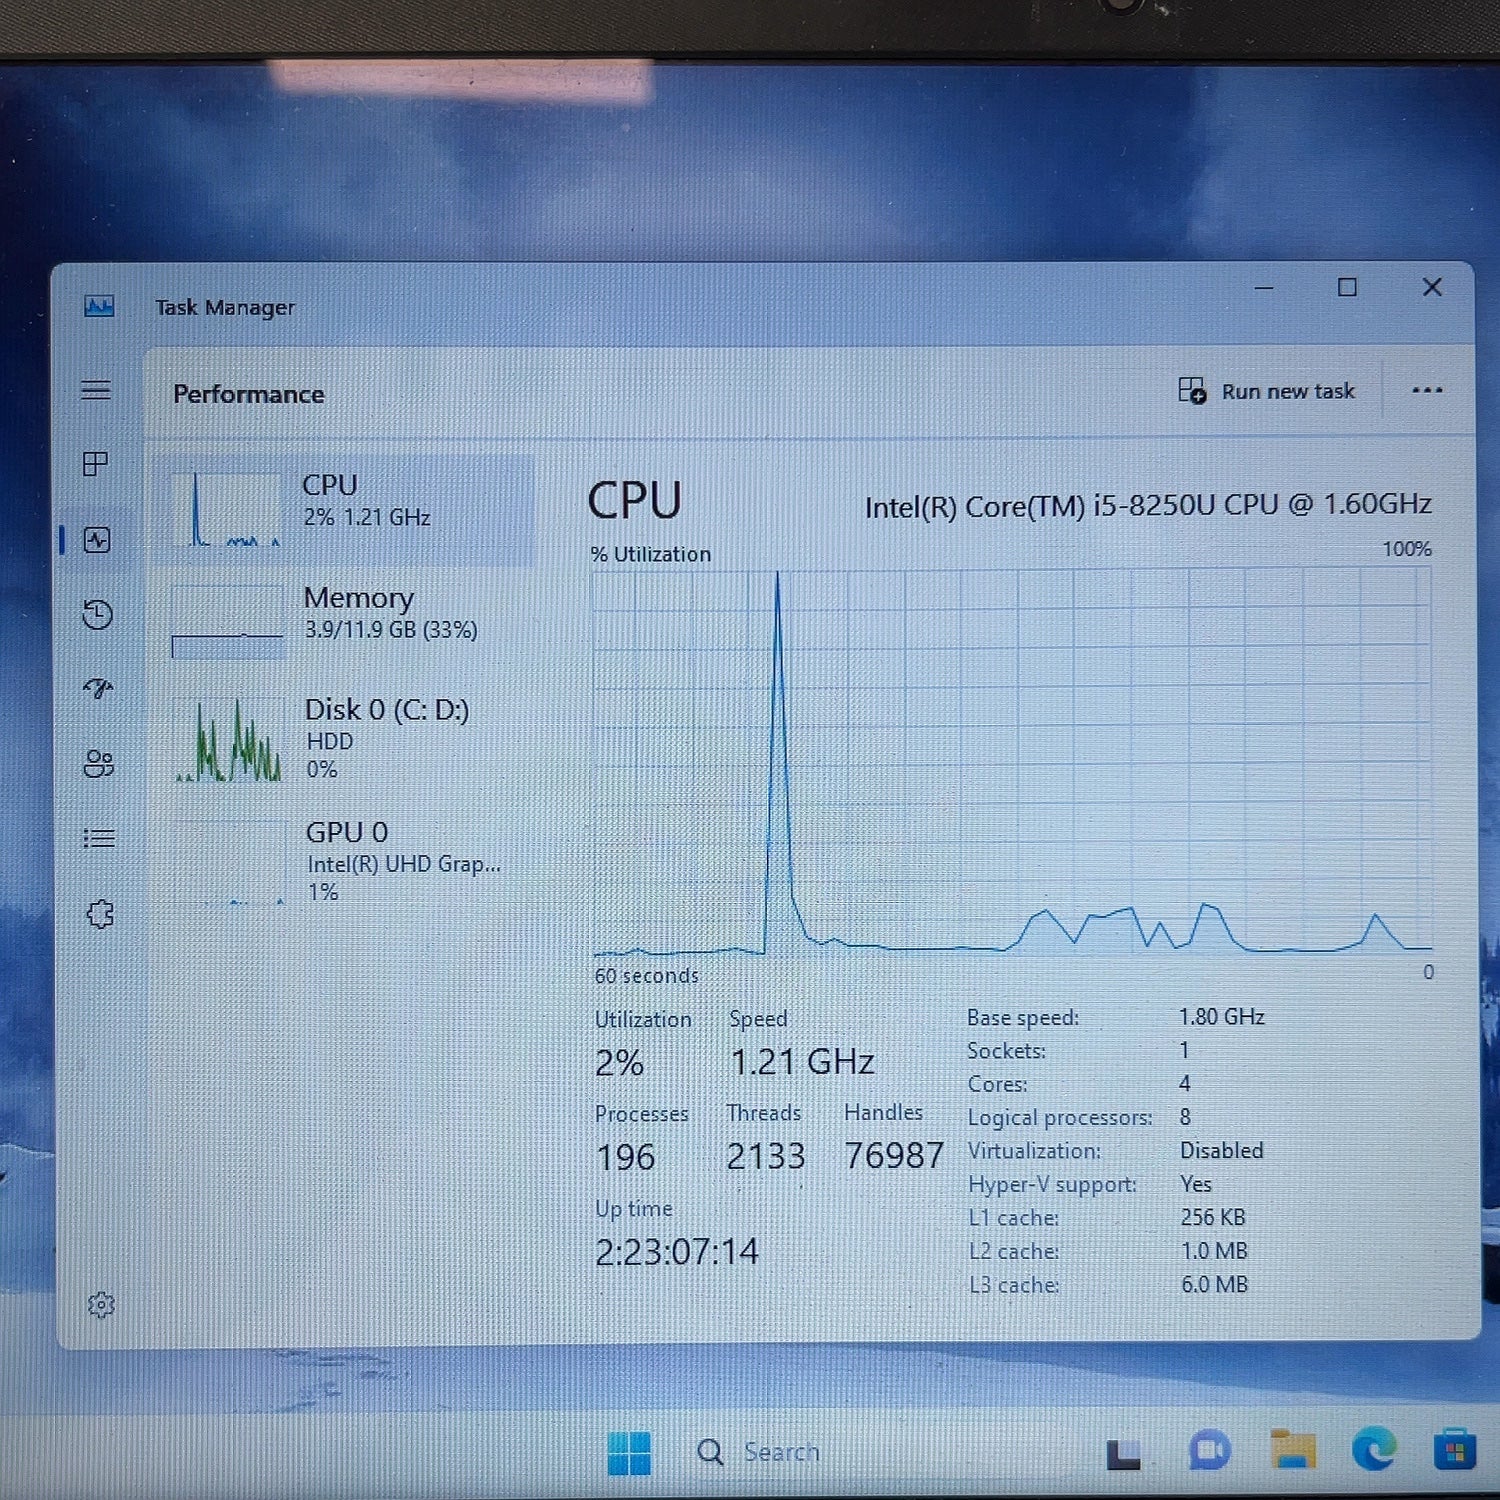Open the Startup apps gauge icon
The width and height of the screenshot is (1500, 1500).
pyautogui.click(x=98, y=688)
